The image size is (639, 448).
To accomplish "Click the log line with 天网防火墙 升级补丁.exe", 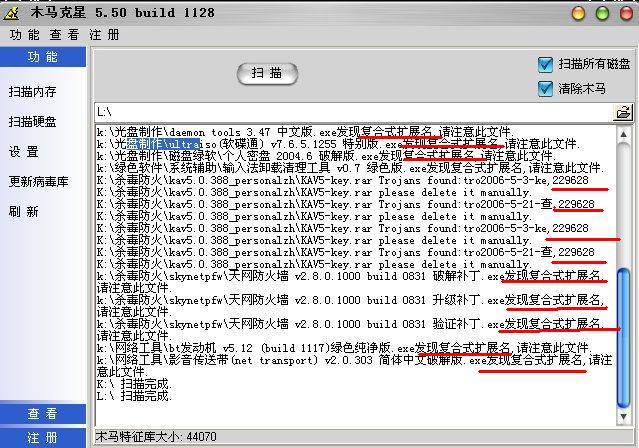I will pos(351,306).
